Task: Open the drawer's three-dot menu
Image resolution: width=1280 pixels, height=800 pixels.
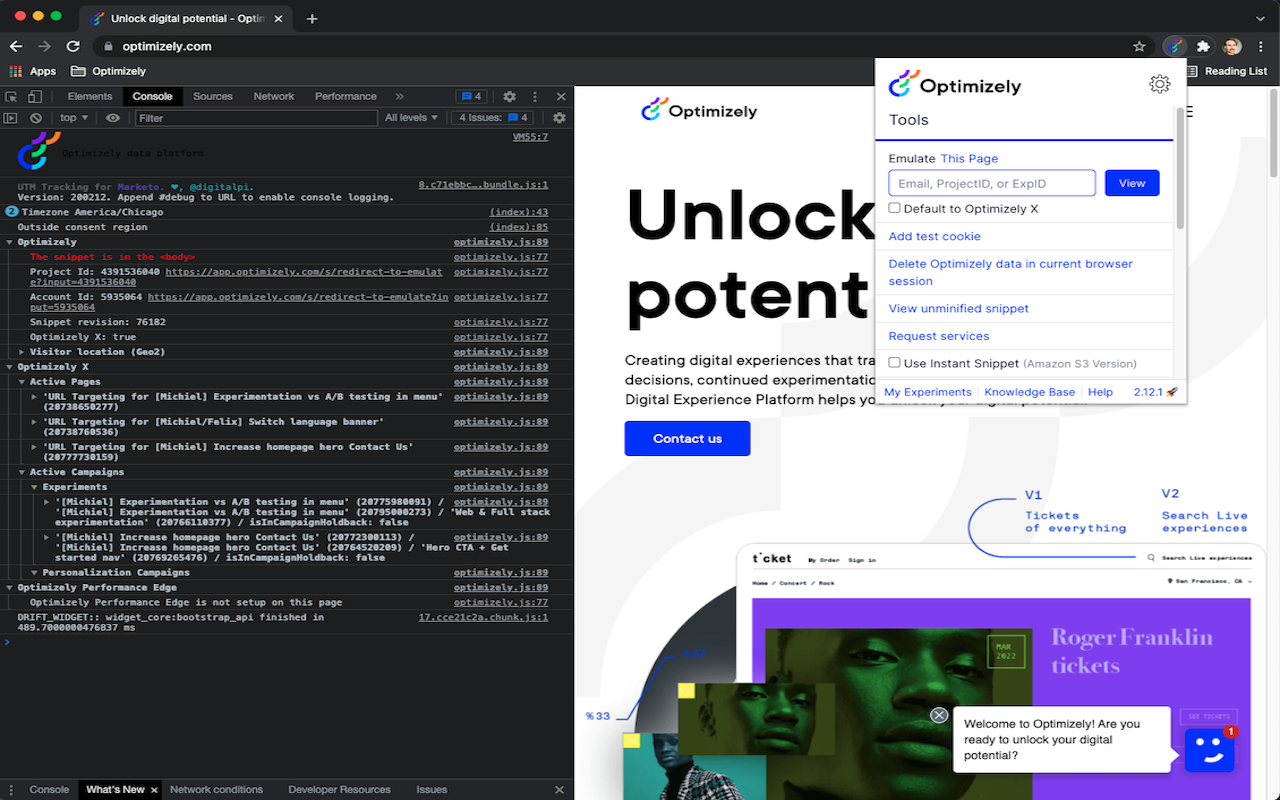Action: coord(11,790)
